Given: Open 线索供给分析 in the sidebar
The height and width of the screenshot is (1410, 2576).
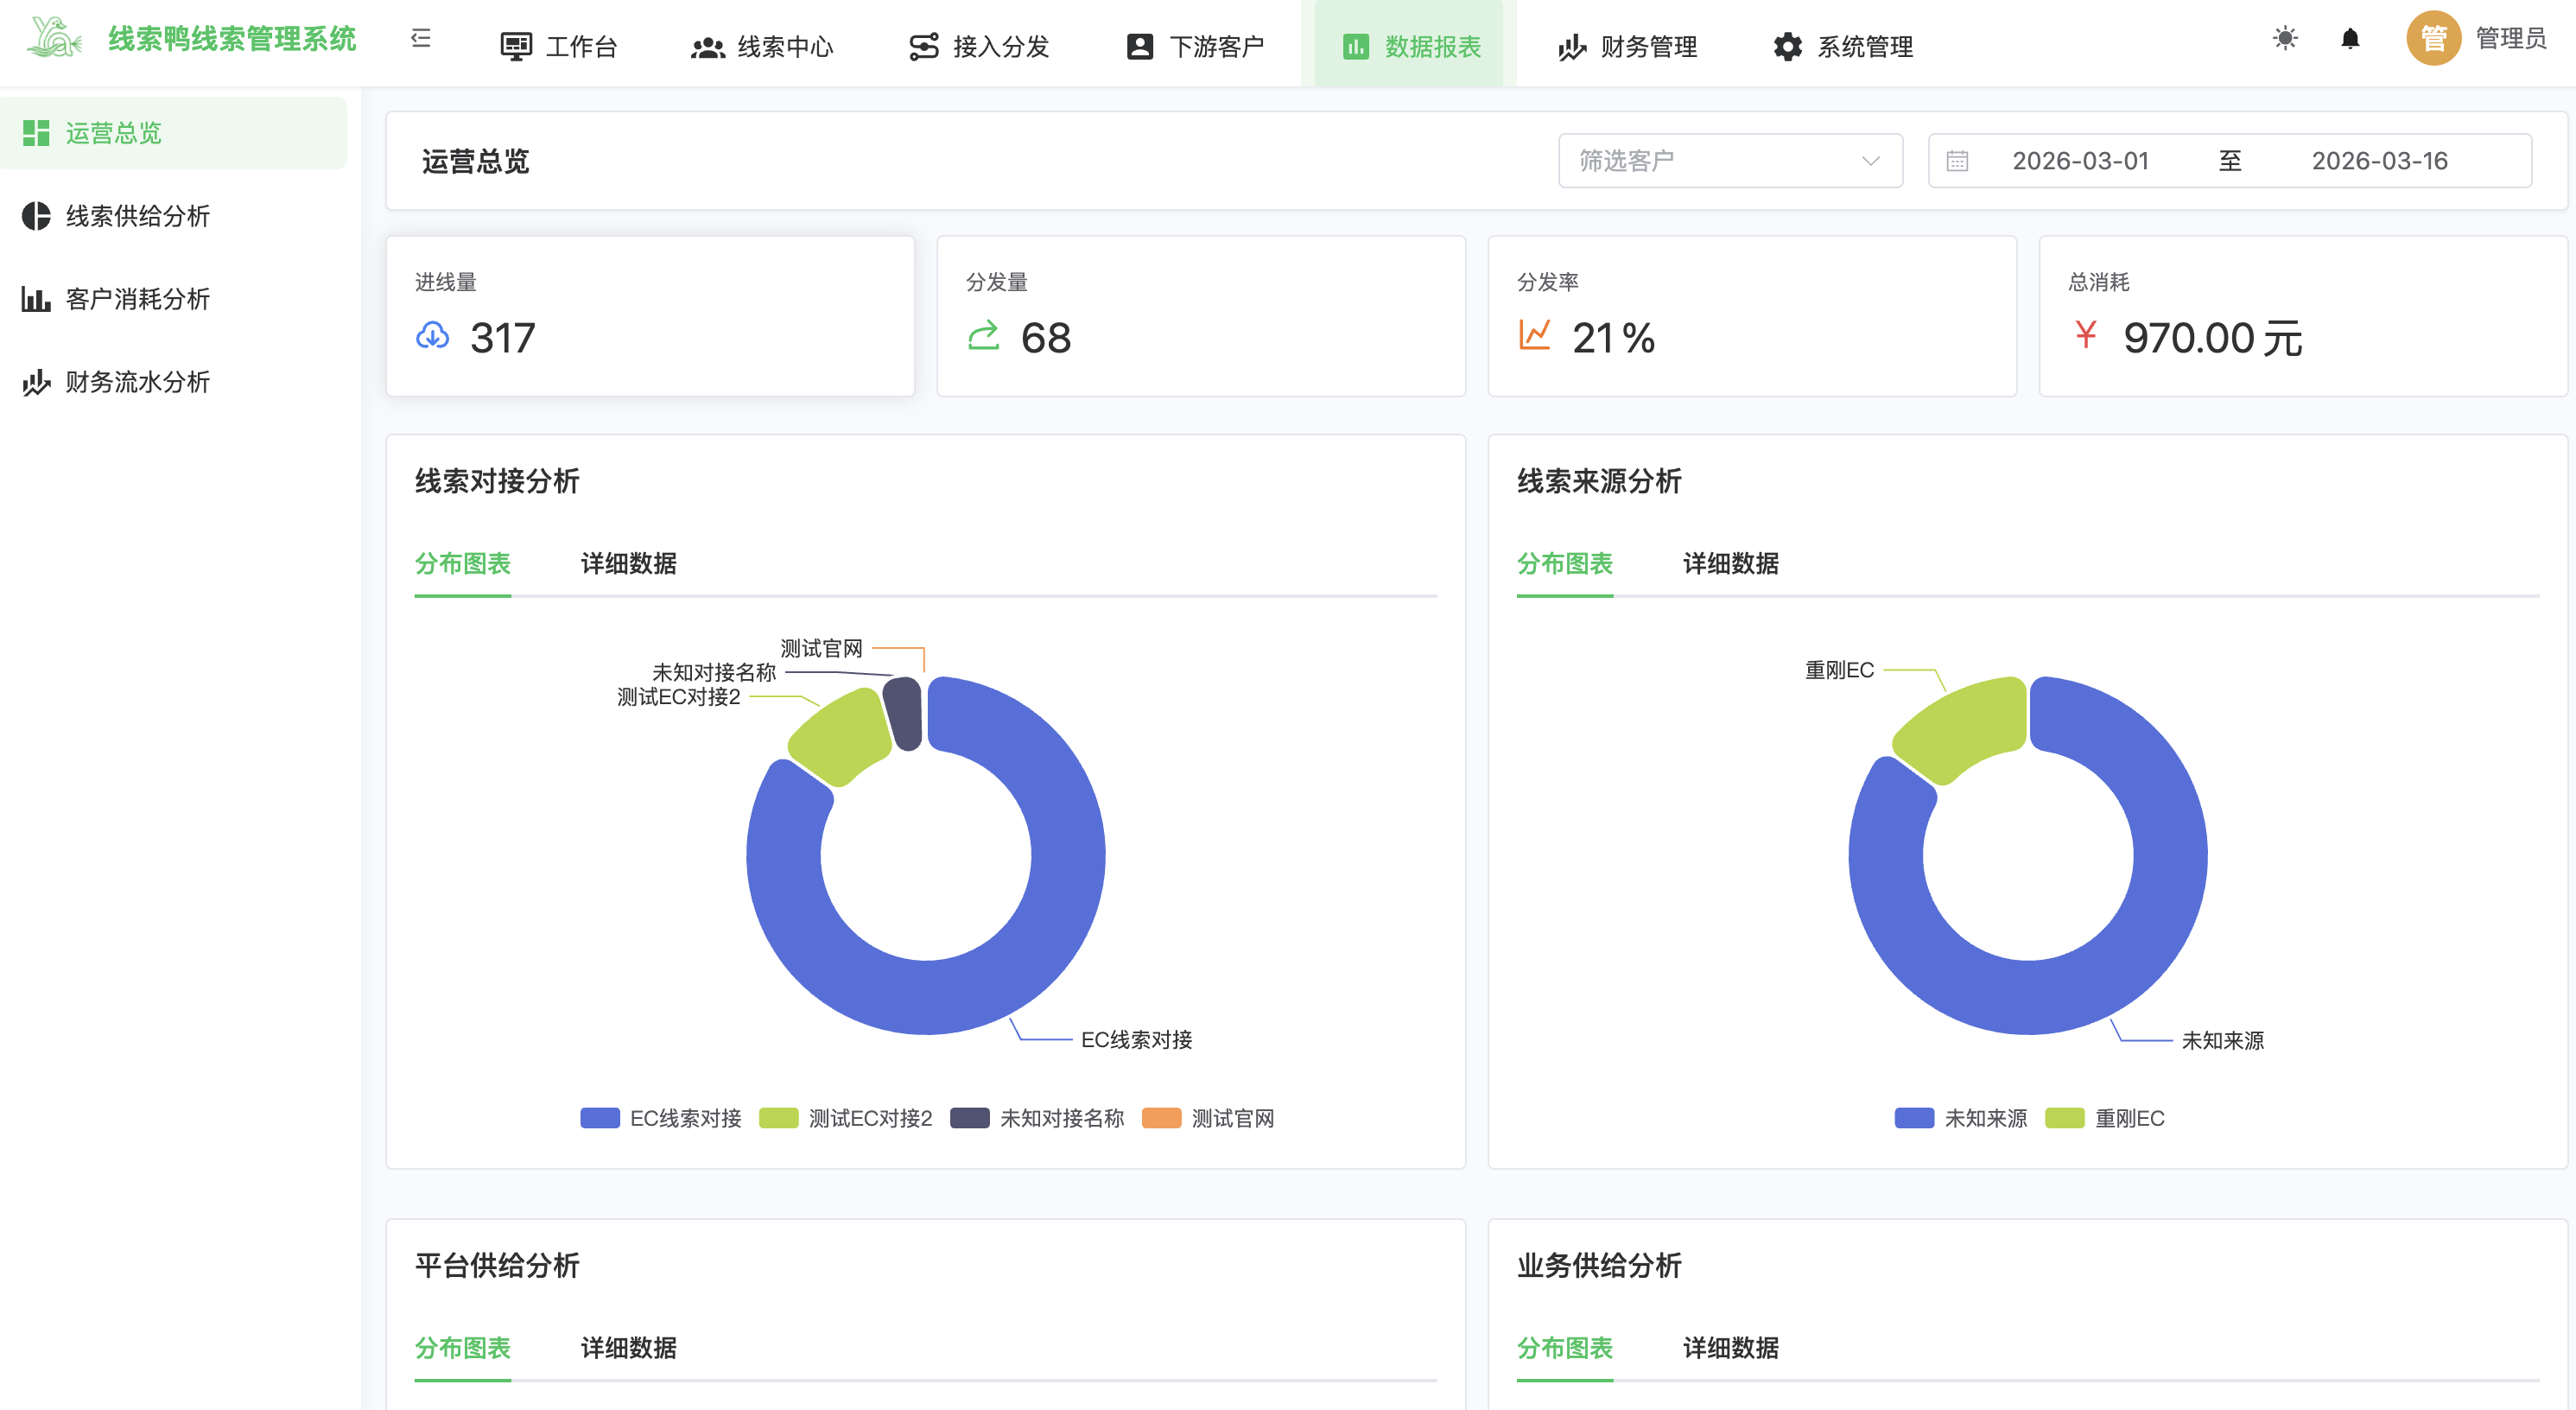Looking at the screenshot, I should point(137,216).
